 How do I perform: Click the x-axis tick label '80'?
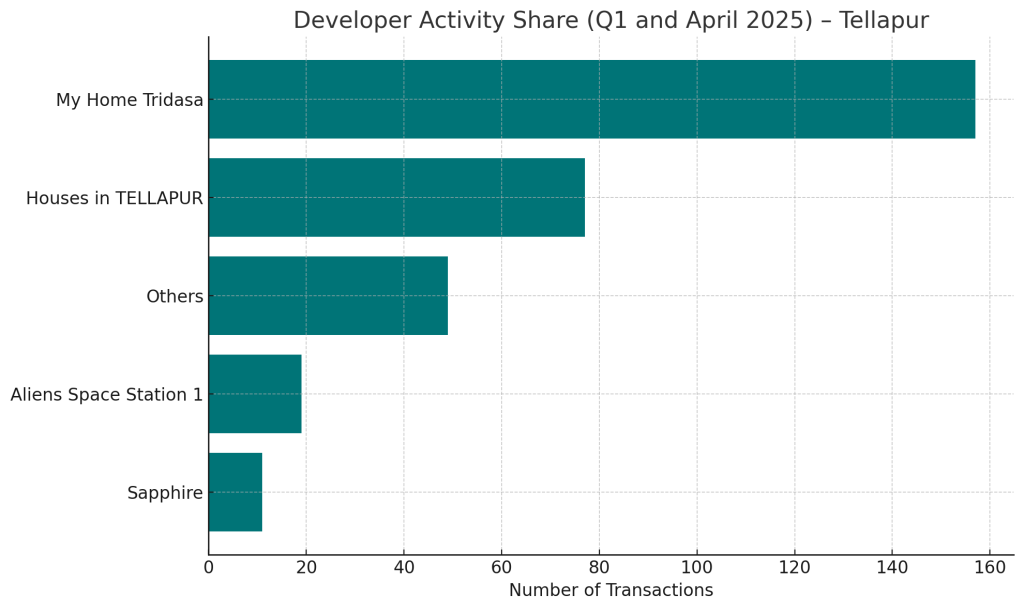point(599,568)
